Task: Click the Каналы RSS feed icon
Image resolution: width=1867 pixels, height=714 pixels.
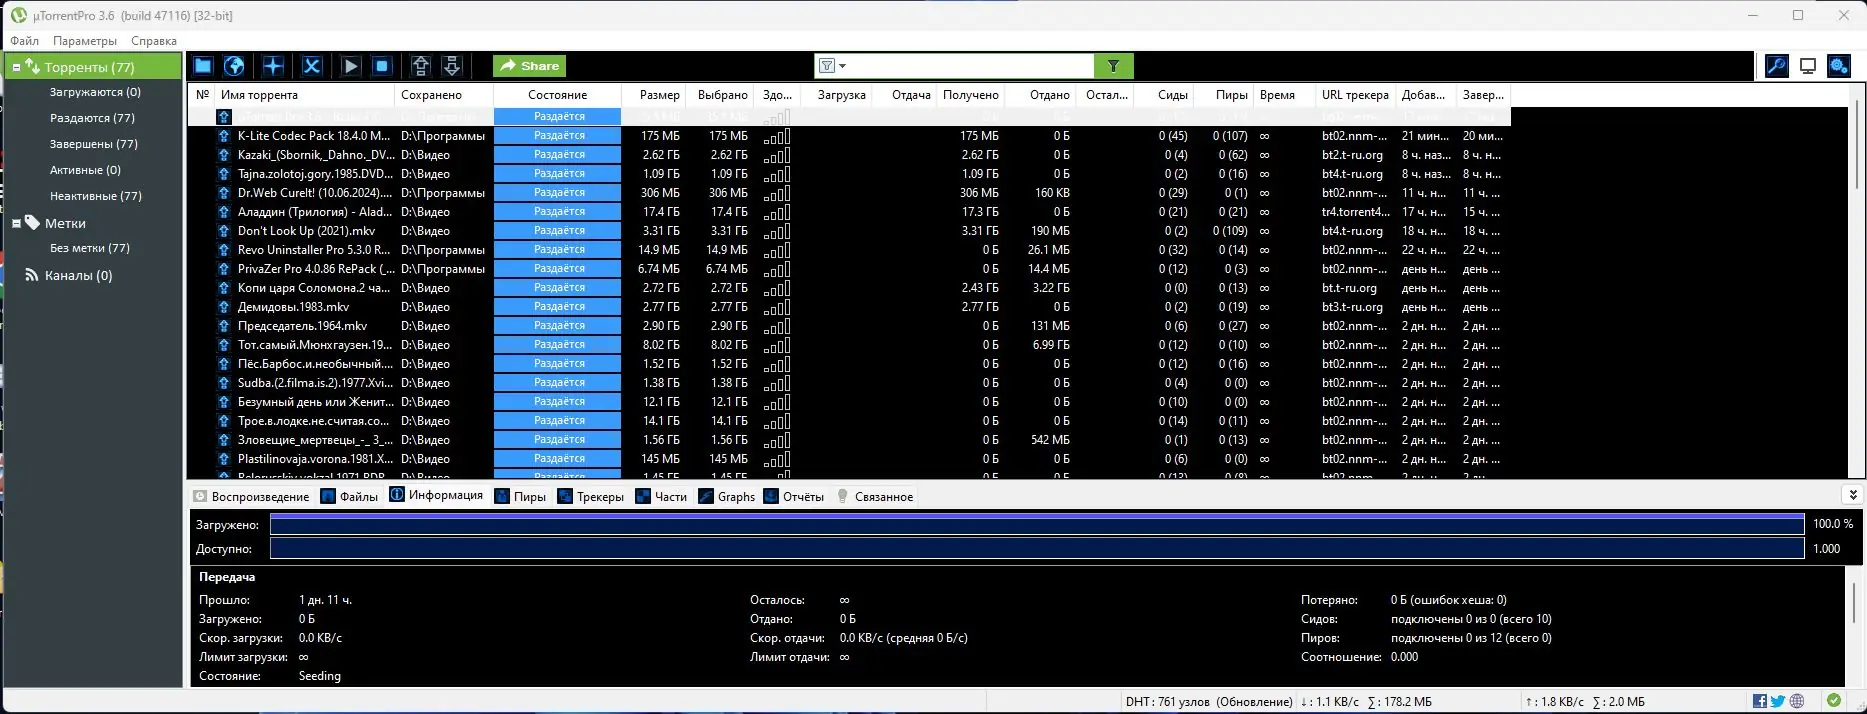Action: click(x=32, y=275)
